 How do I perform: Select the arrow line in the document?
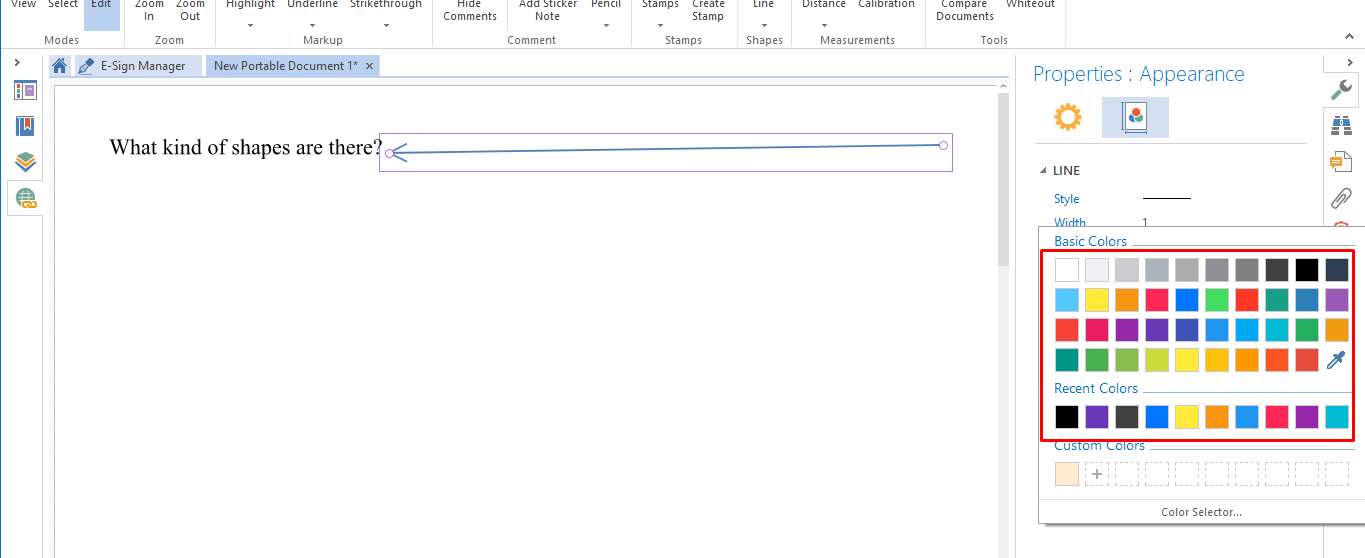click(666, 150)
